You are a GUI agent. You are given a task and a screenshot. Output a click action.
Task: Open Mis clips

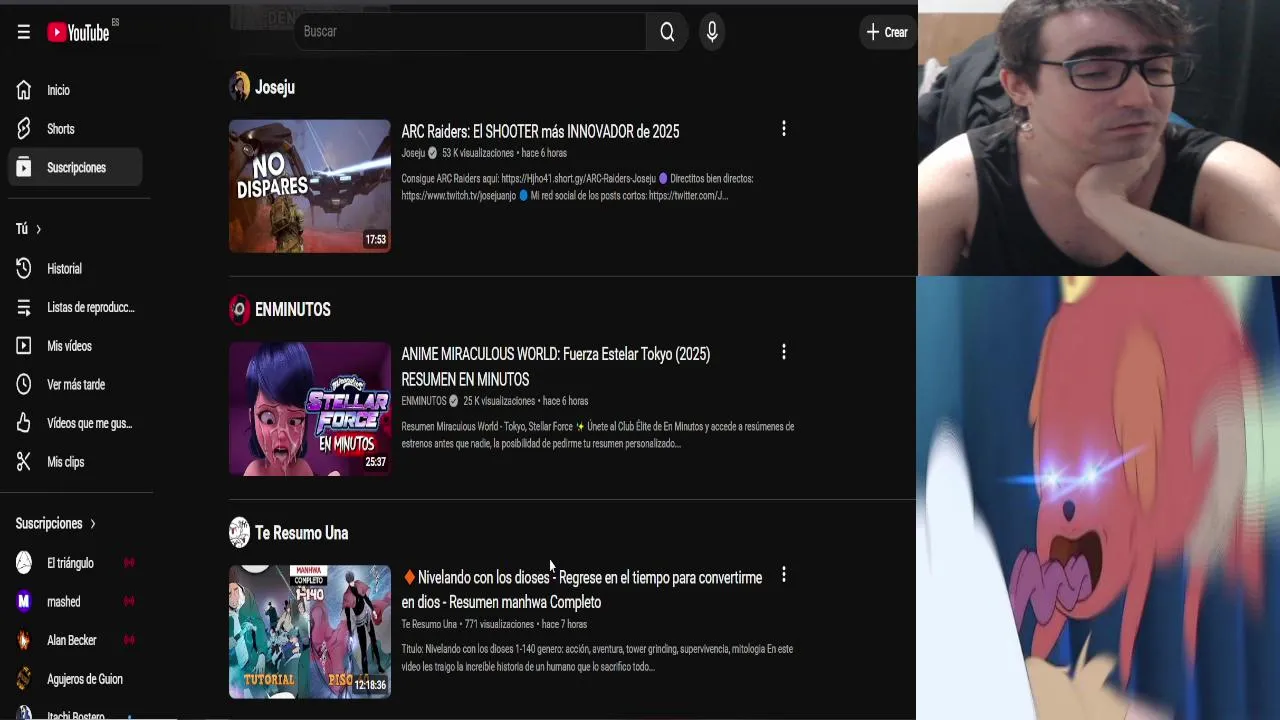(x=76, y=462)
